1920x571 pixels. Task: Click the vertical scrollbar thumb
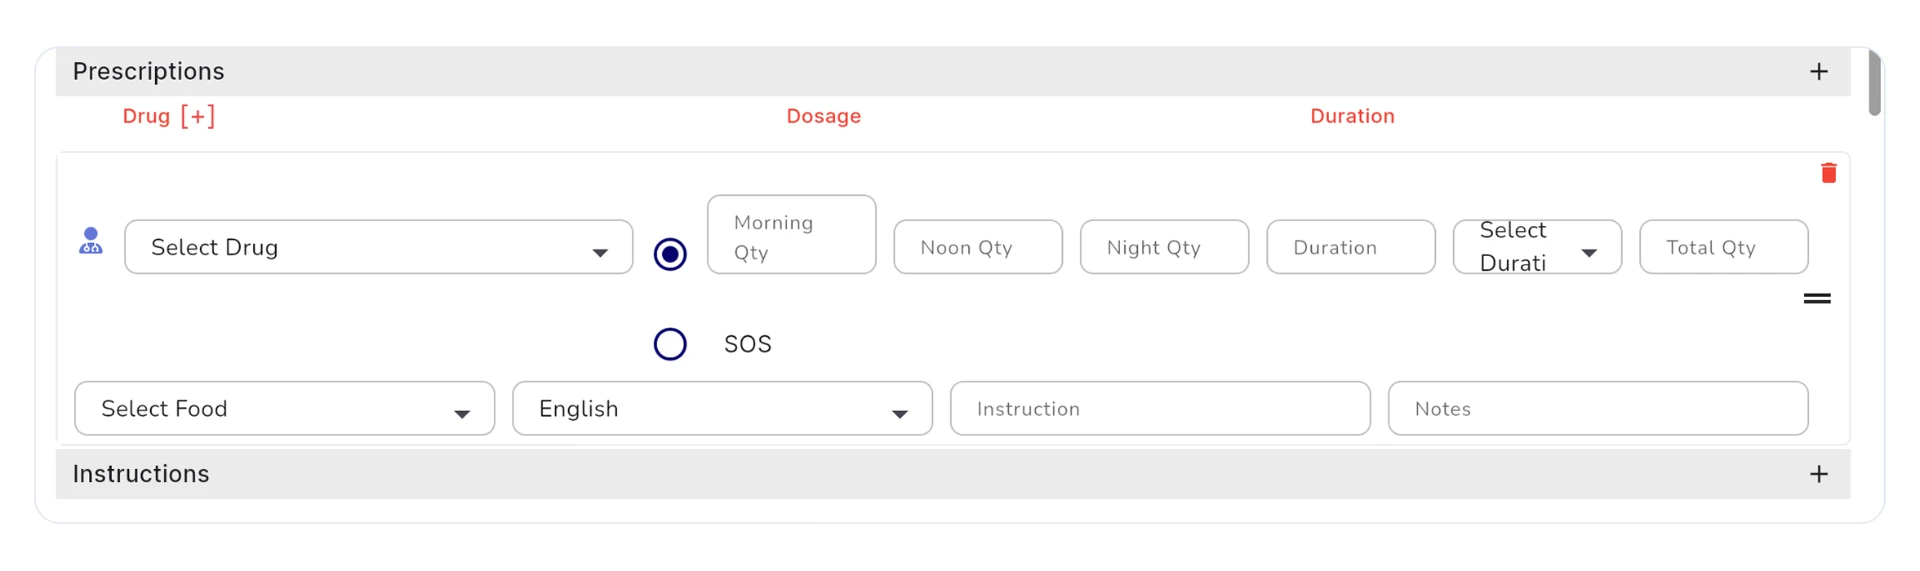coord(1875,82)
